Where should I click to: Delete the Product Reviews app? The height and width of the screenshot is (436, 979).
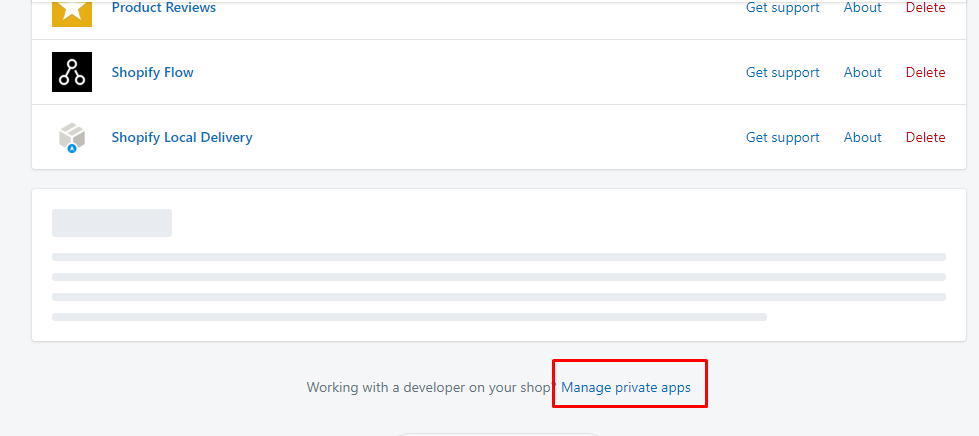tap(925, 7)
